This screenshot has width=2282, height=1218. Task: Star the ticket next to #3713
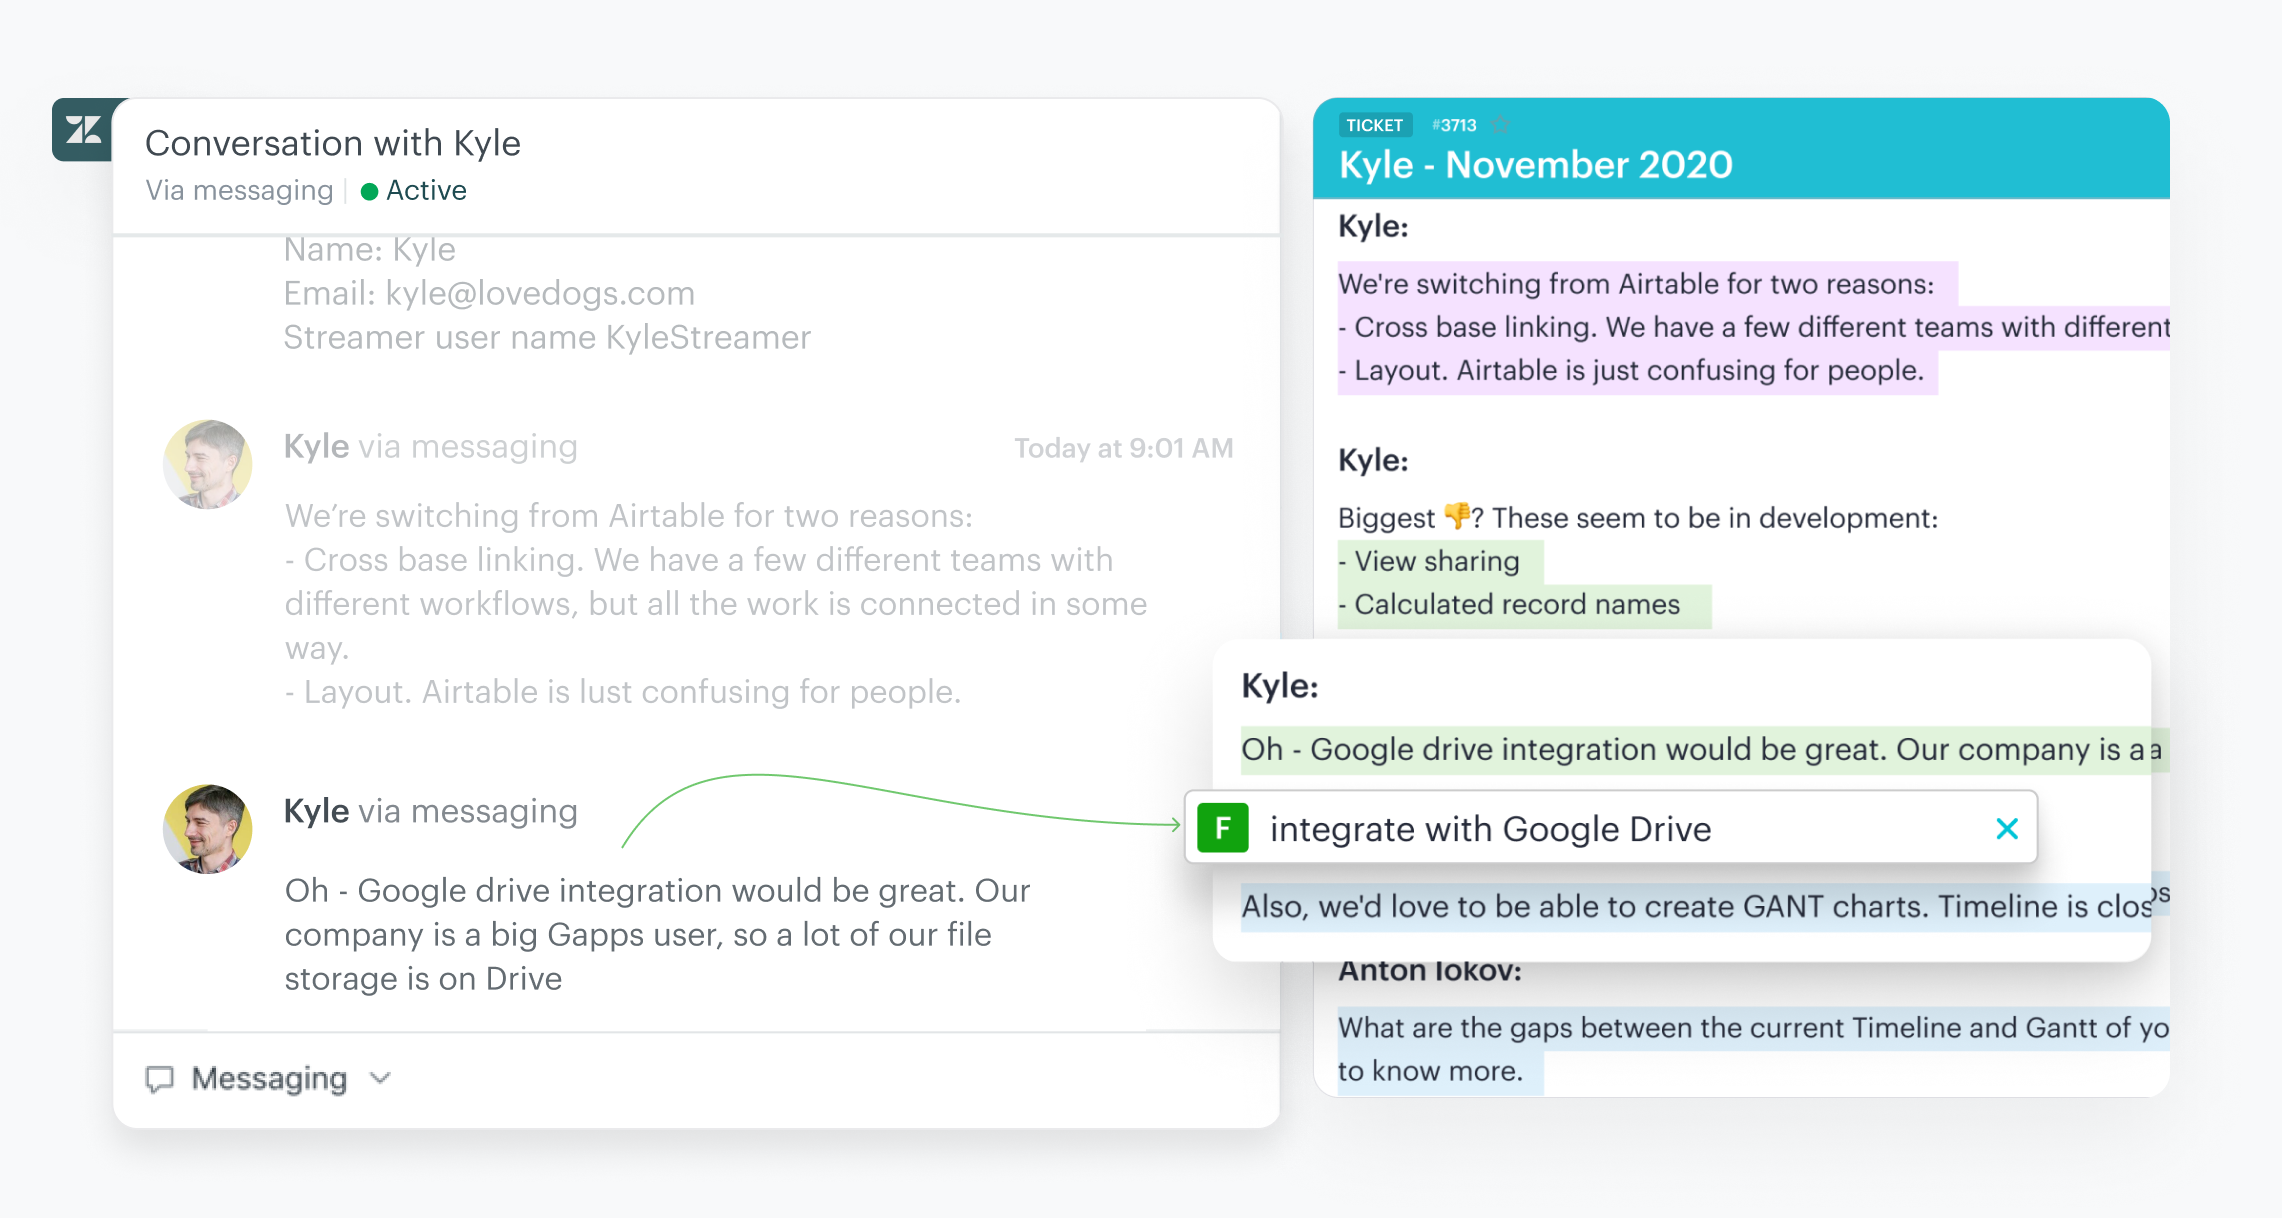click(1499, 125)
